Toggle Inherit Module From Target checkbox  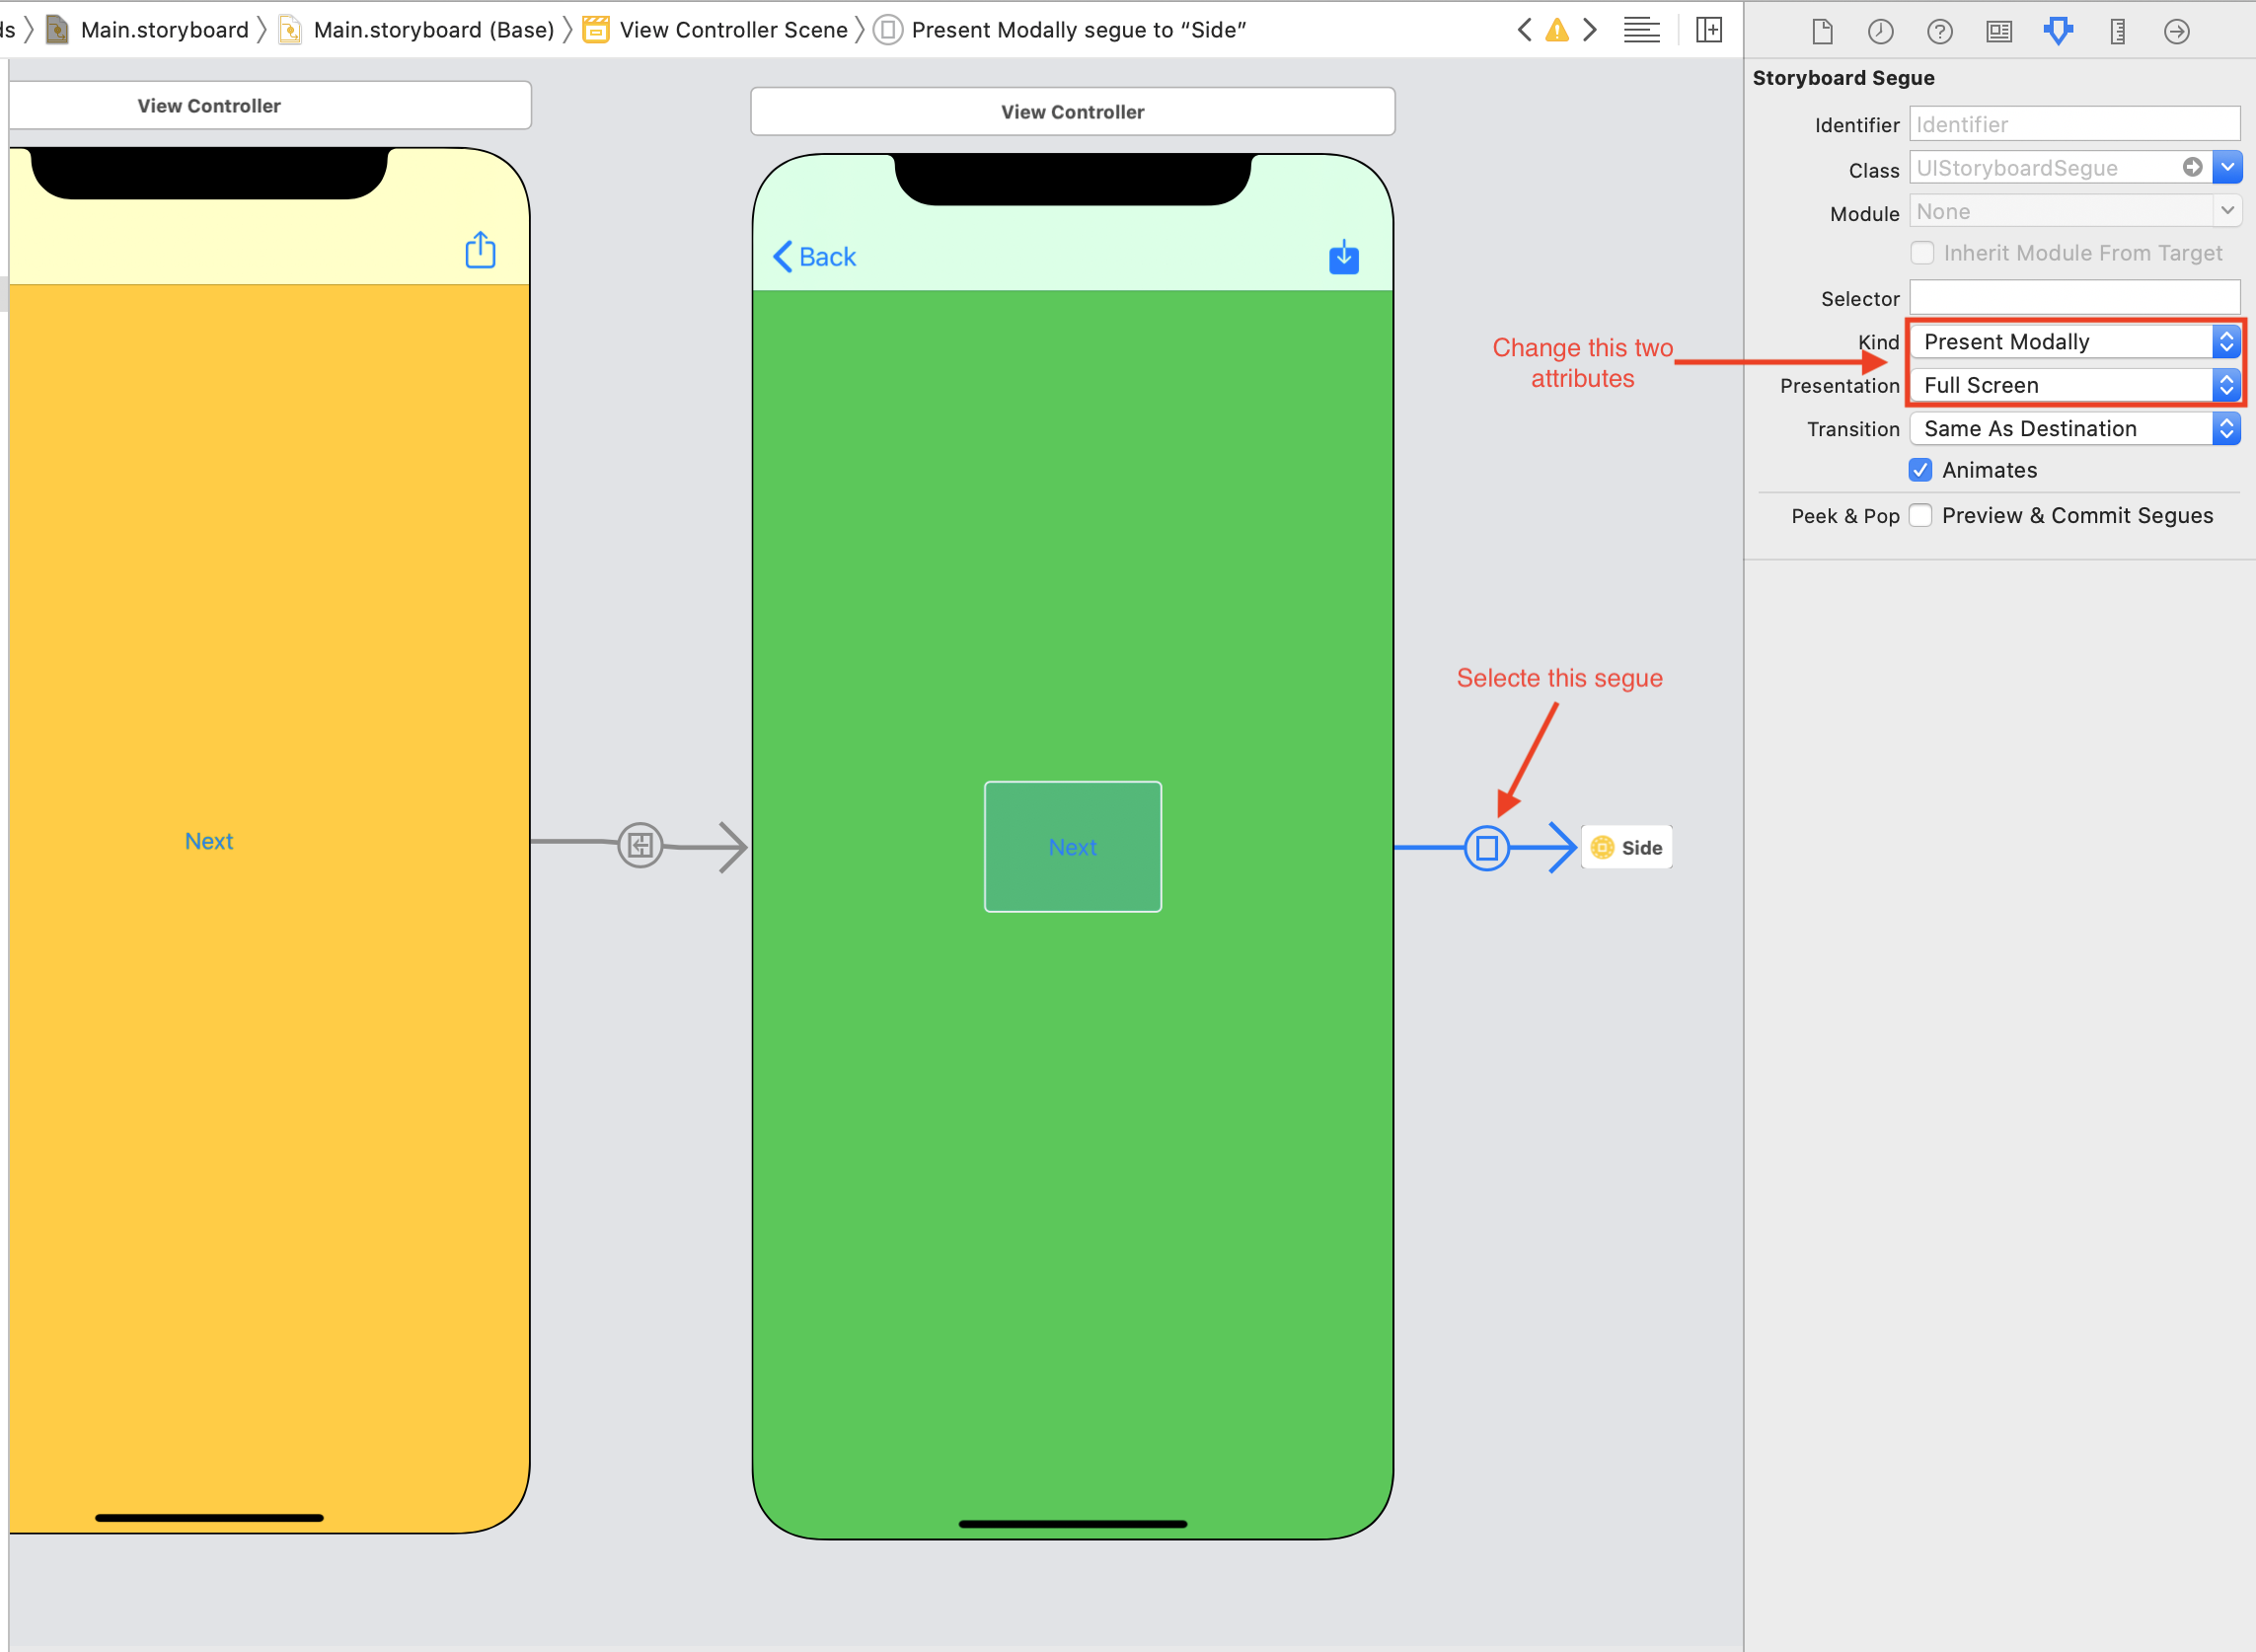1923,254
